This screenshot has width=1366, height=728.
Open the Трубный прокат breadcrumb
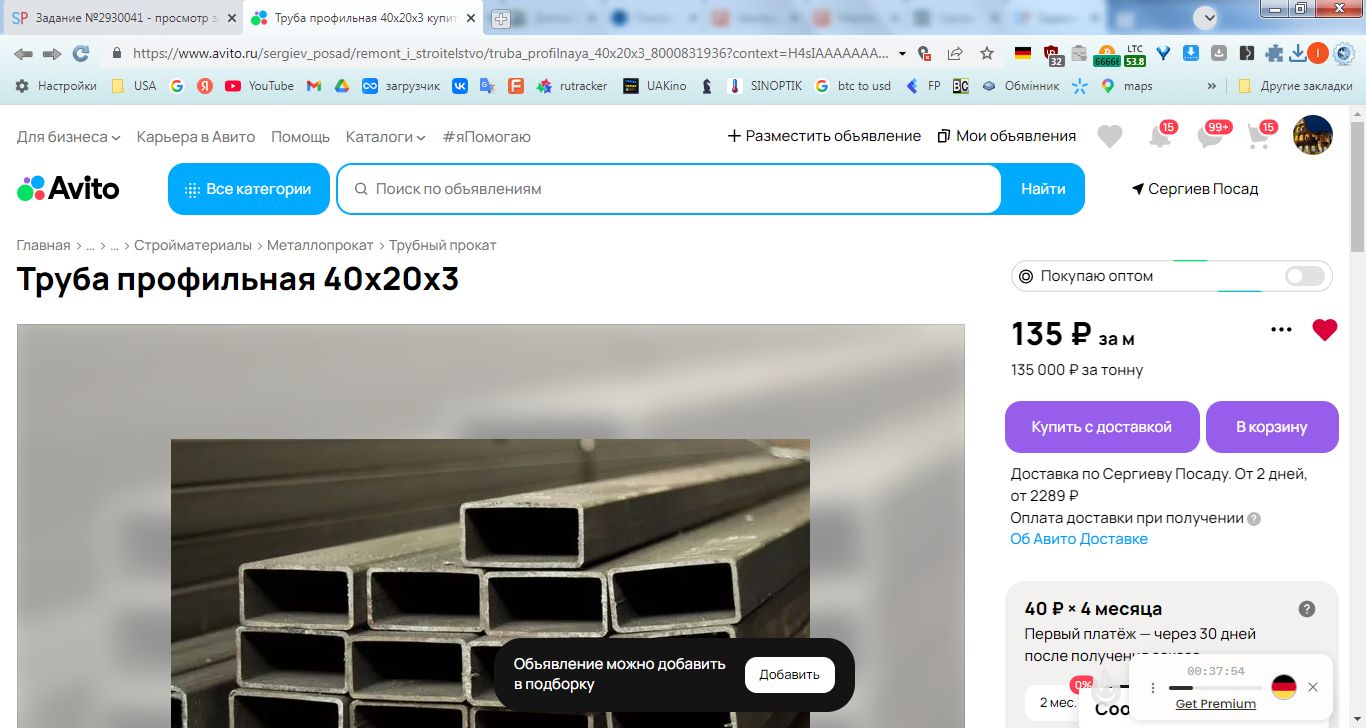[442, 245]
